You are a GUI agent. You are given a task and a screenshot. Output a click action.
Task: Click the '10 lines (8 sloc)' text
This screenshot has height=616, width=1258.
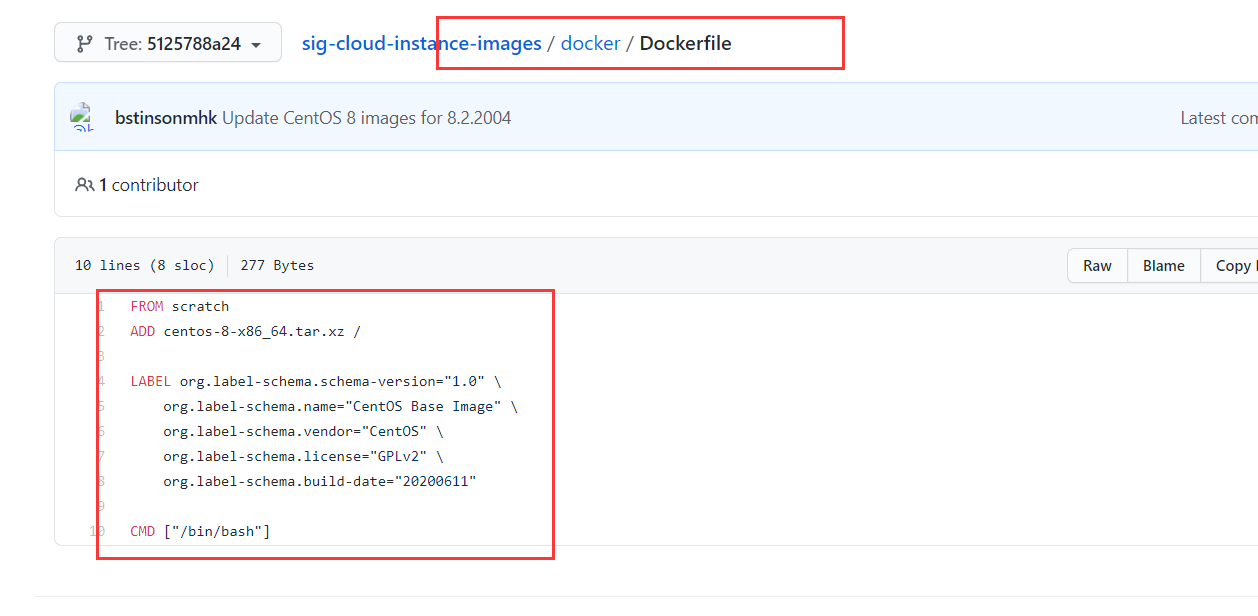(x=145, y=265)
